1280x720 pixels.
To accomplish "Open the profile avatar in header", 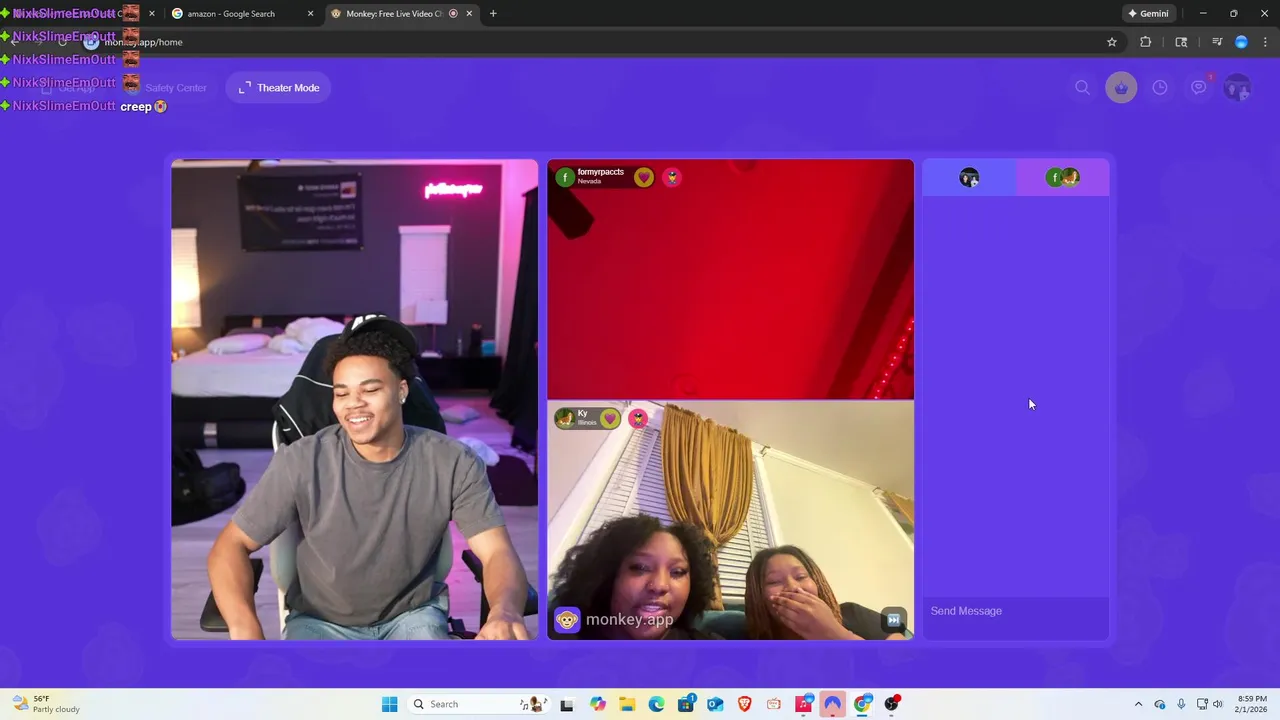I will pyautogui.click(x=1238, y=88).
